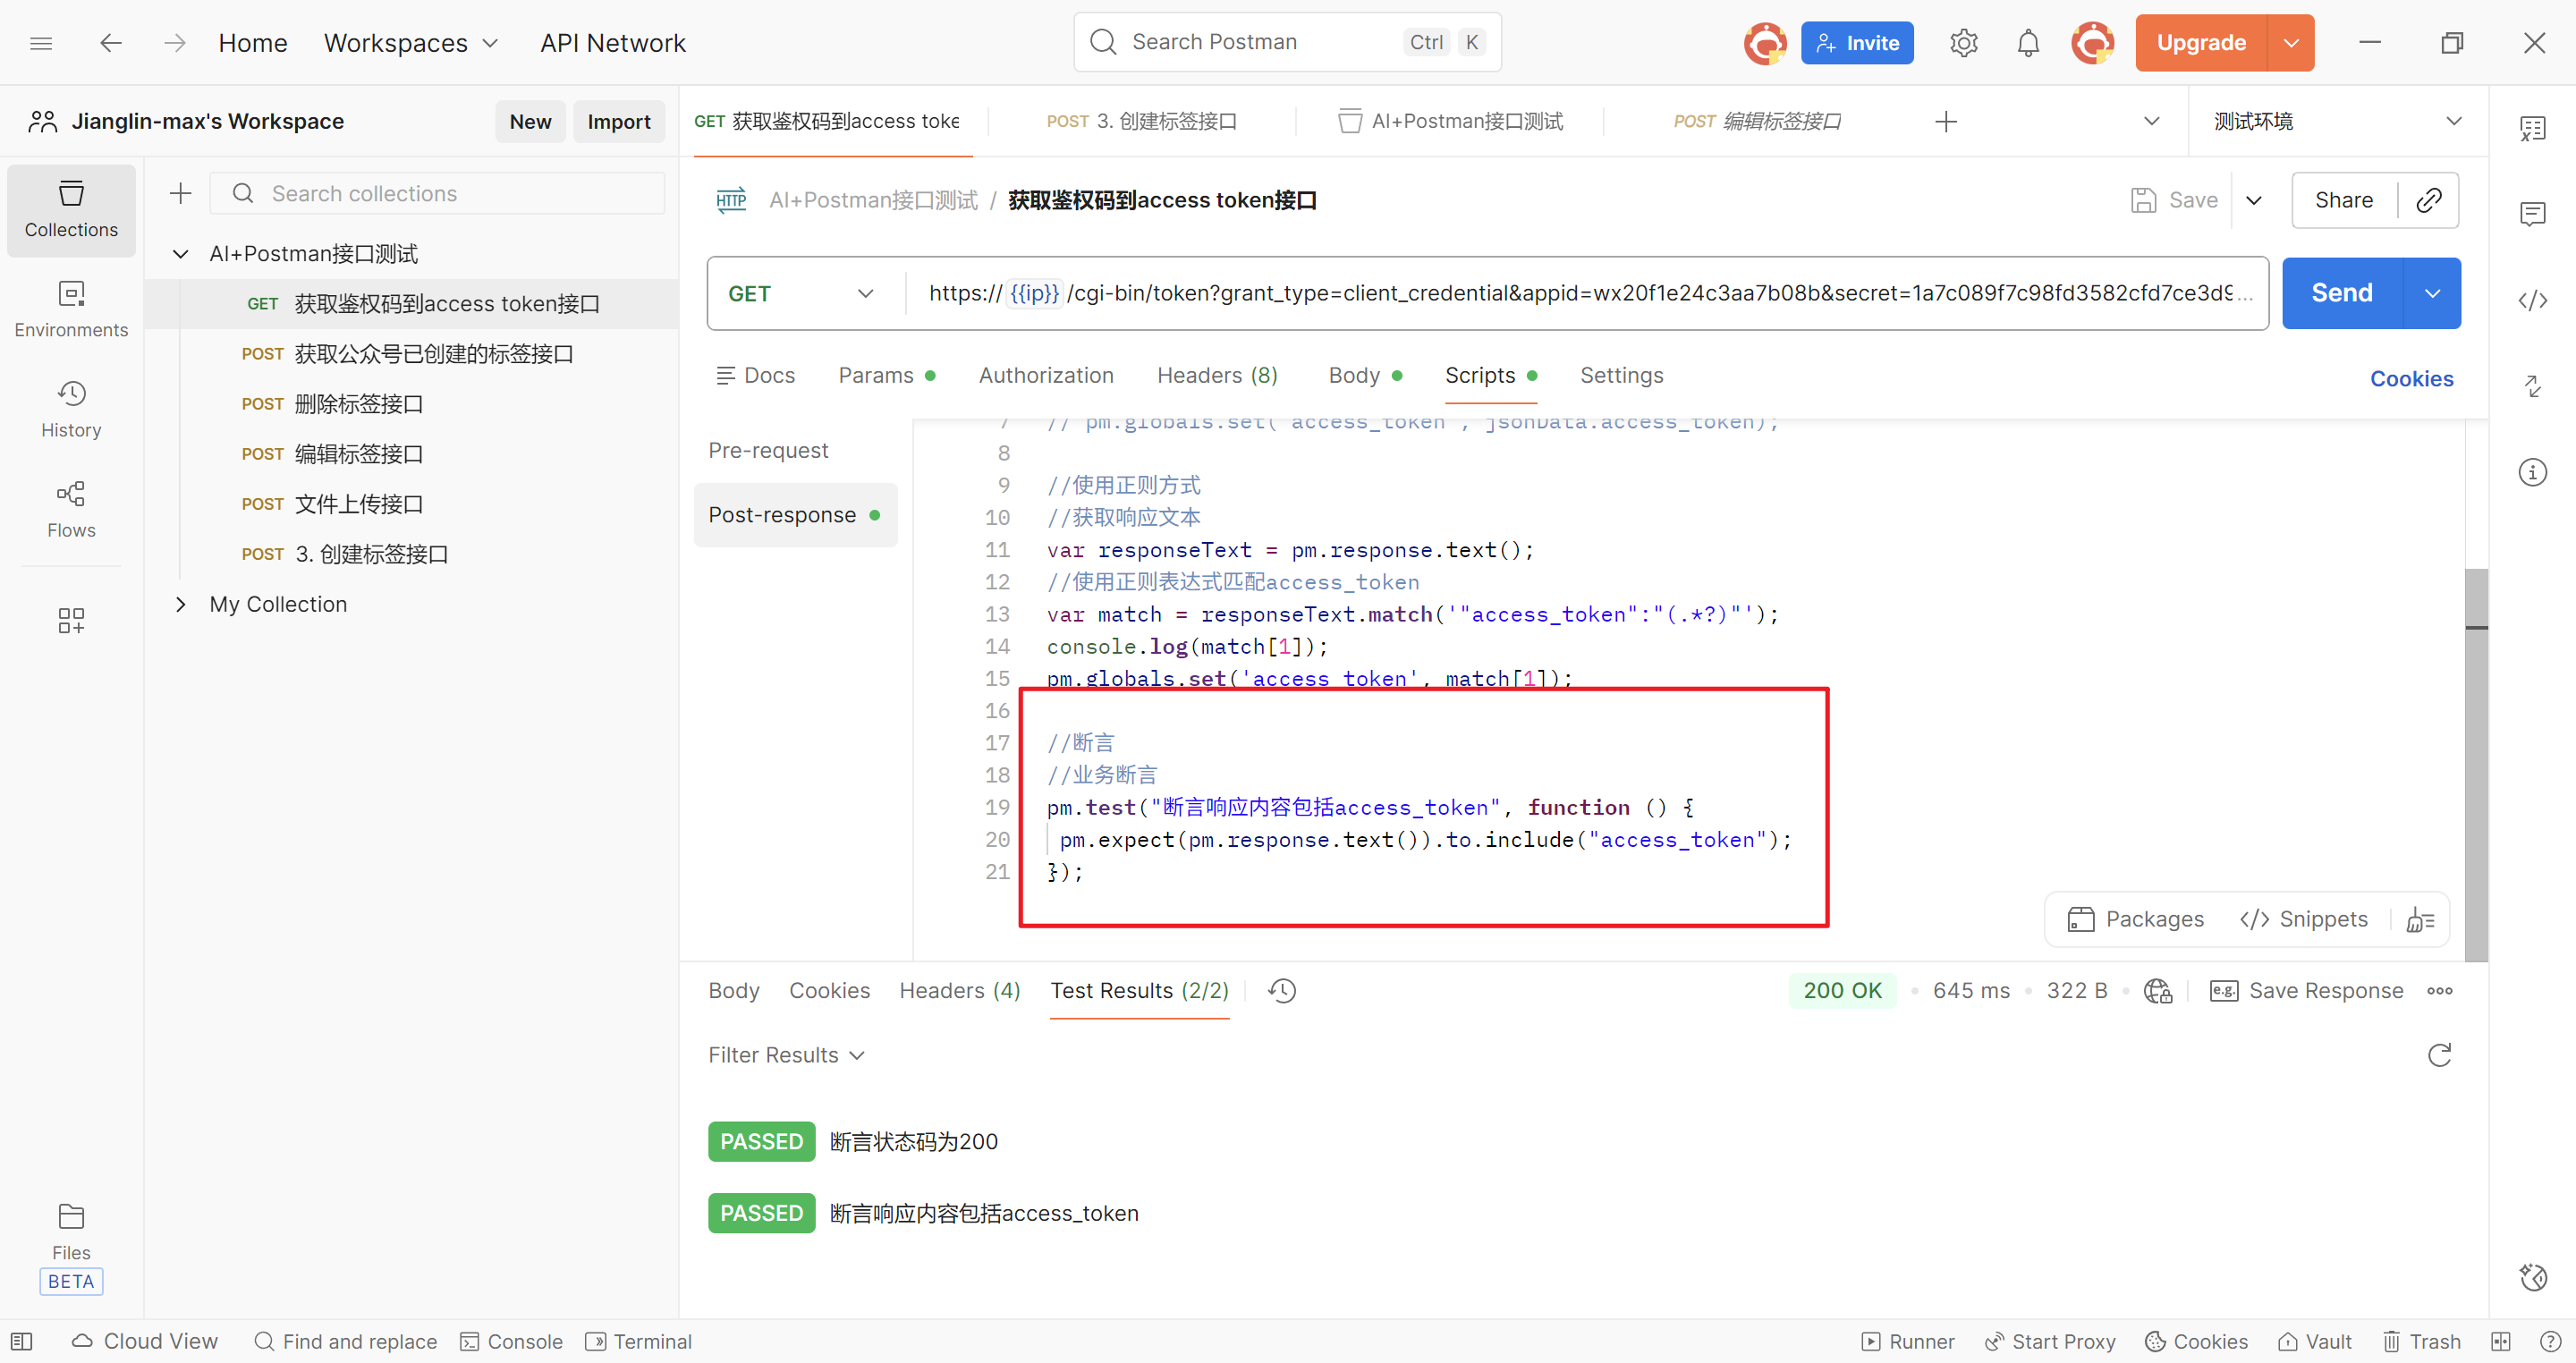2576x1363 pixels.
Task: Select the Pre-request script section
Action: (x=768, y=450)
